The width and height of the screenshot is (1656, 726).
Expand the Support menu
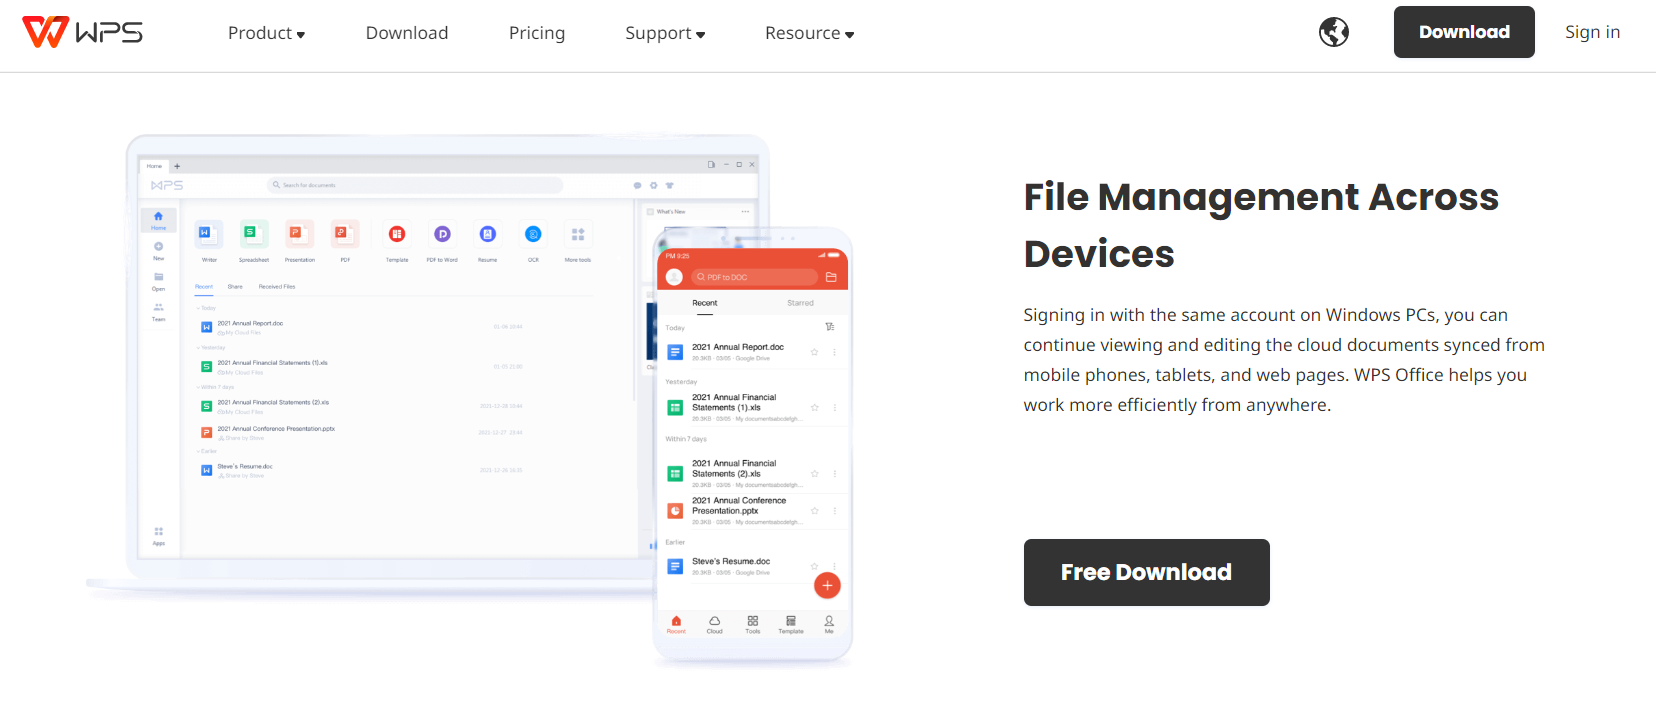(666, 33)
